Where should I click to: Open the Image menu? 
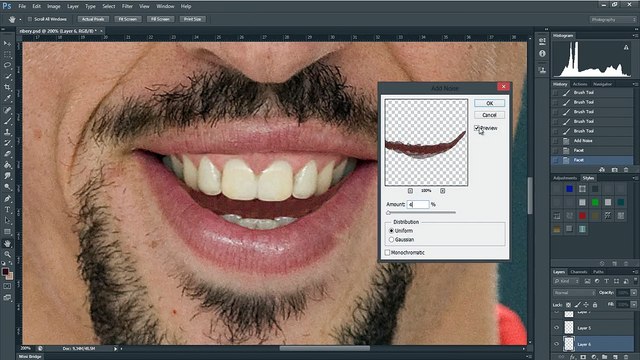click(53, 6)
